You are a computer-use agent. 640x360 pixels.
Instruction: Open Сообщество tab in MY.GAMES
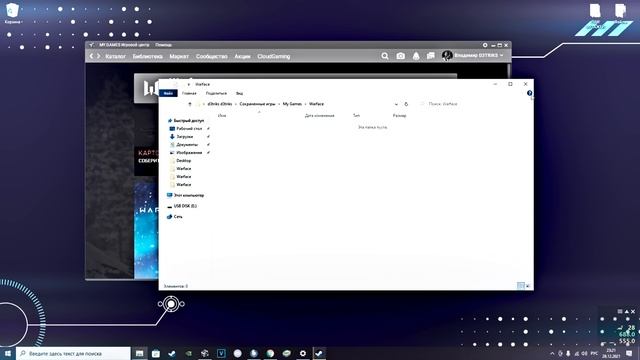[211, 56]
